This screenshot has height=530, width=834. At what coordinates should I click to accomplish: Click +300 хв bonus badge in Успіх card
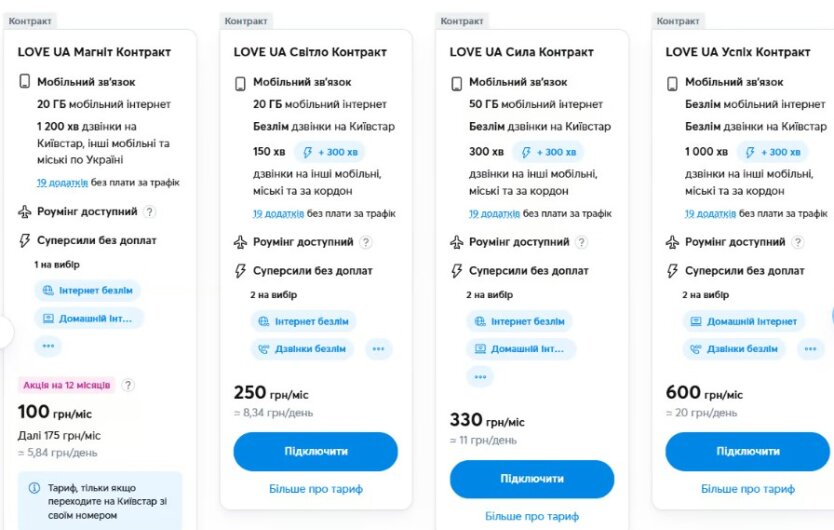pyautogui.click(x=772, y=152)
